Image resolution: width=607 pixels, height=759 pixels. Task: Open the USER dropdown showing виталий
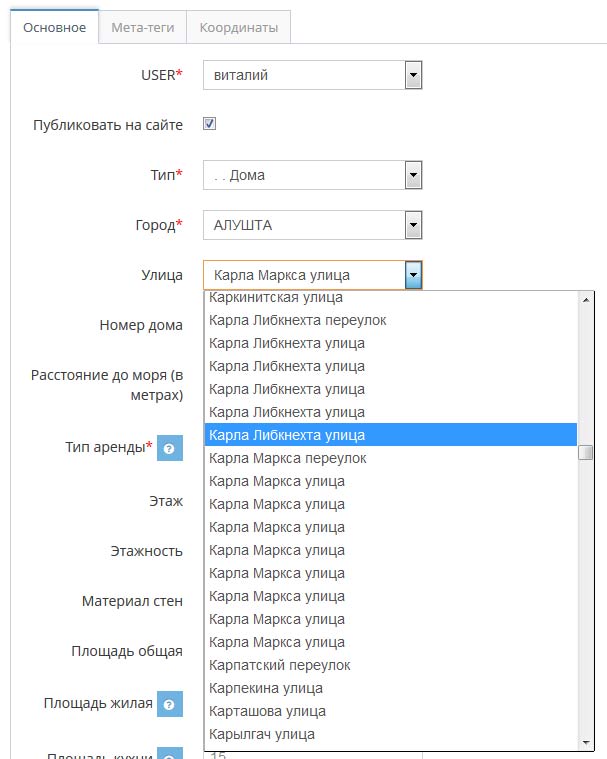pyautogui.click(x=313, y=75)
